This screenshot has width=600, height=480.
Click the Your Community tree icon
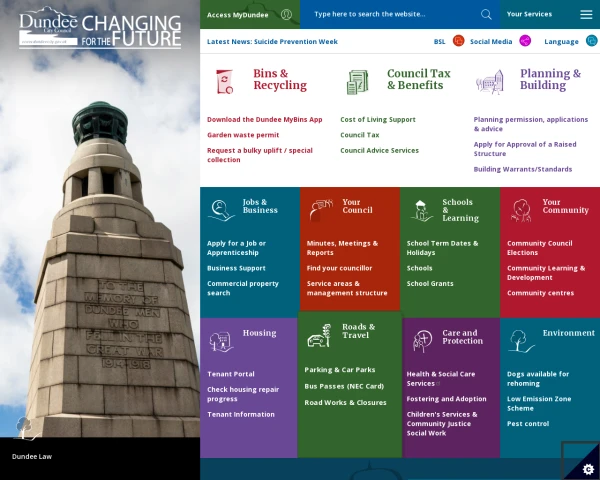(x=521, y=210)
